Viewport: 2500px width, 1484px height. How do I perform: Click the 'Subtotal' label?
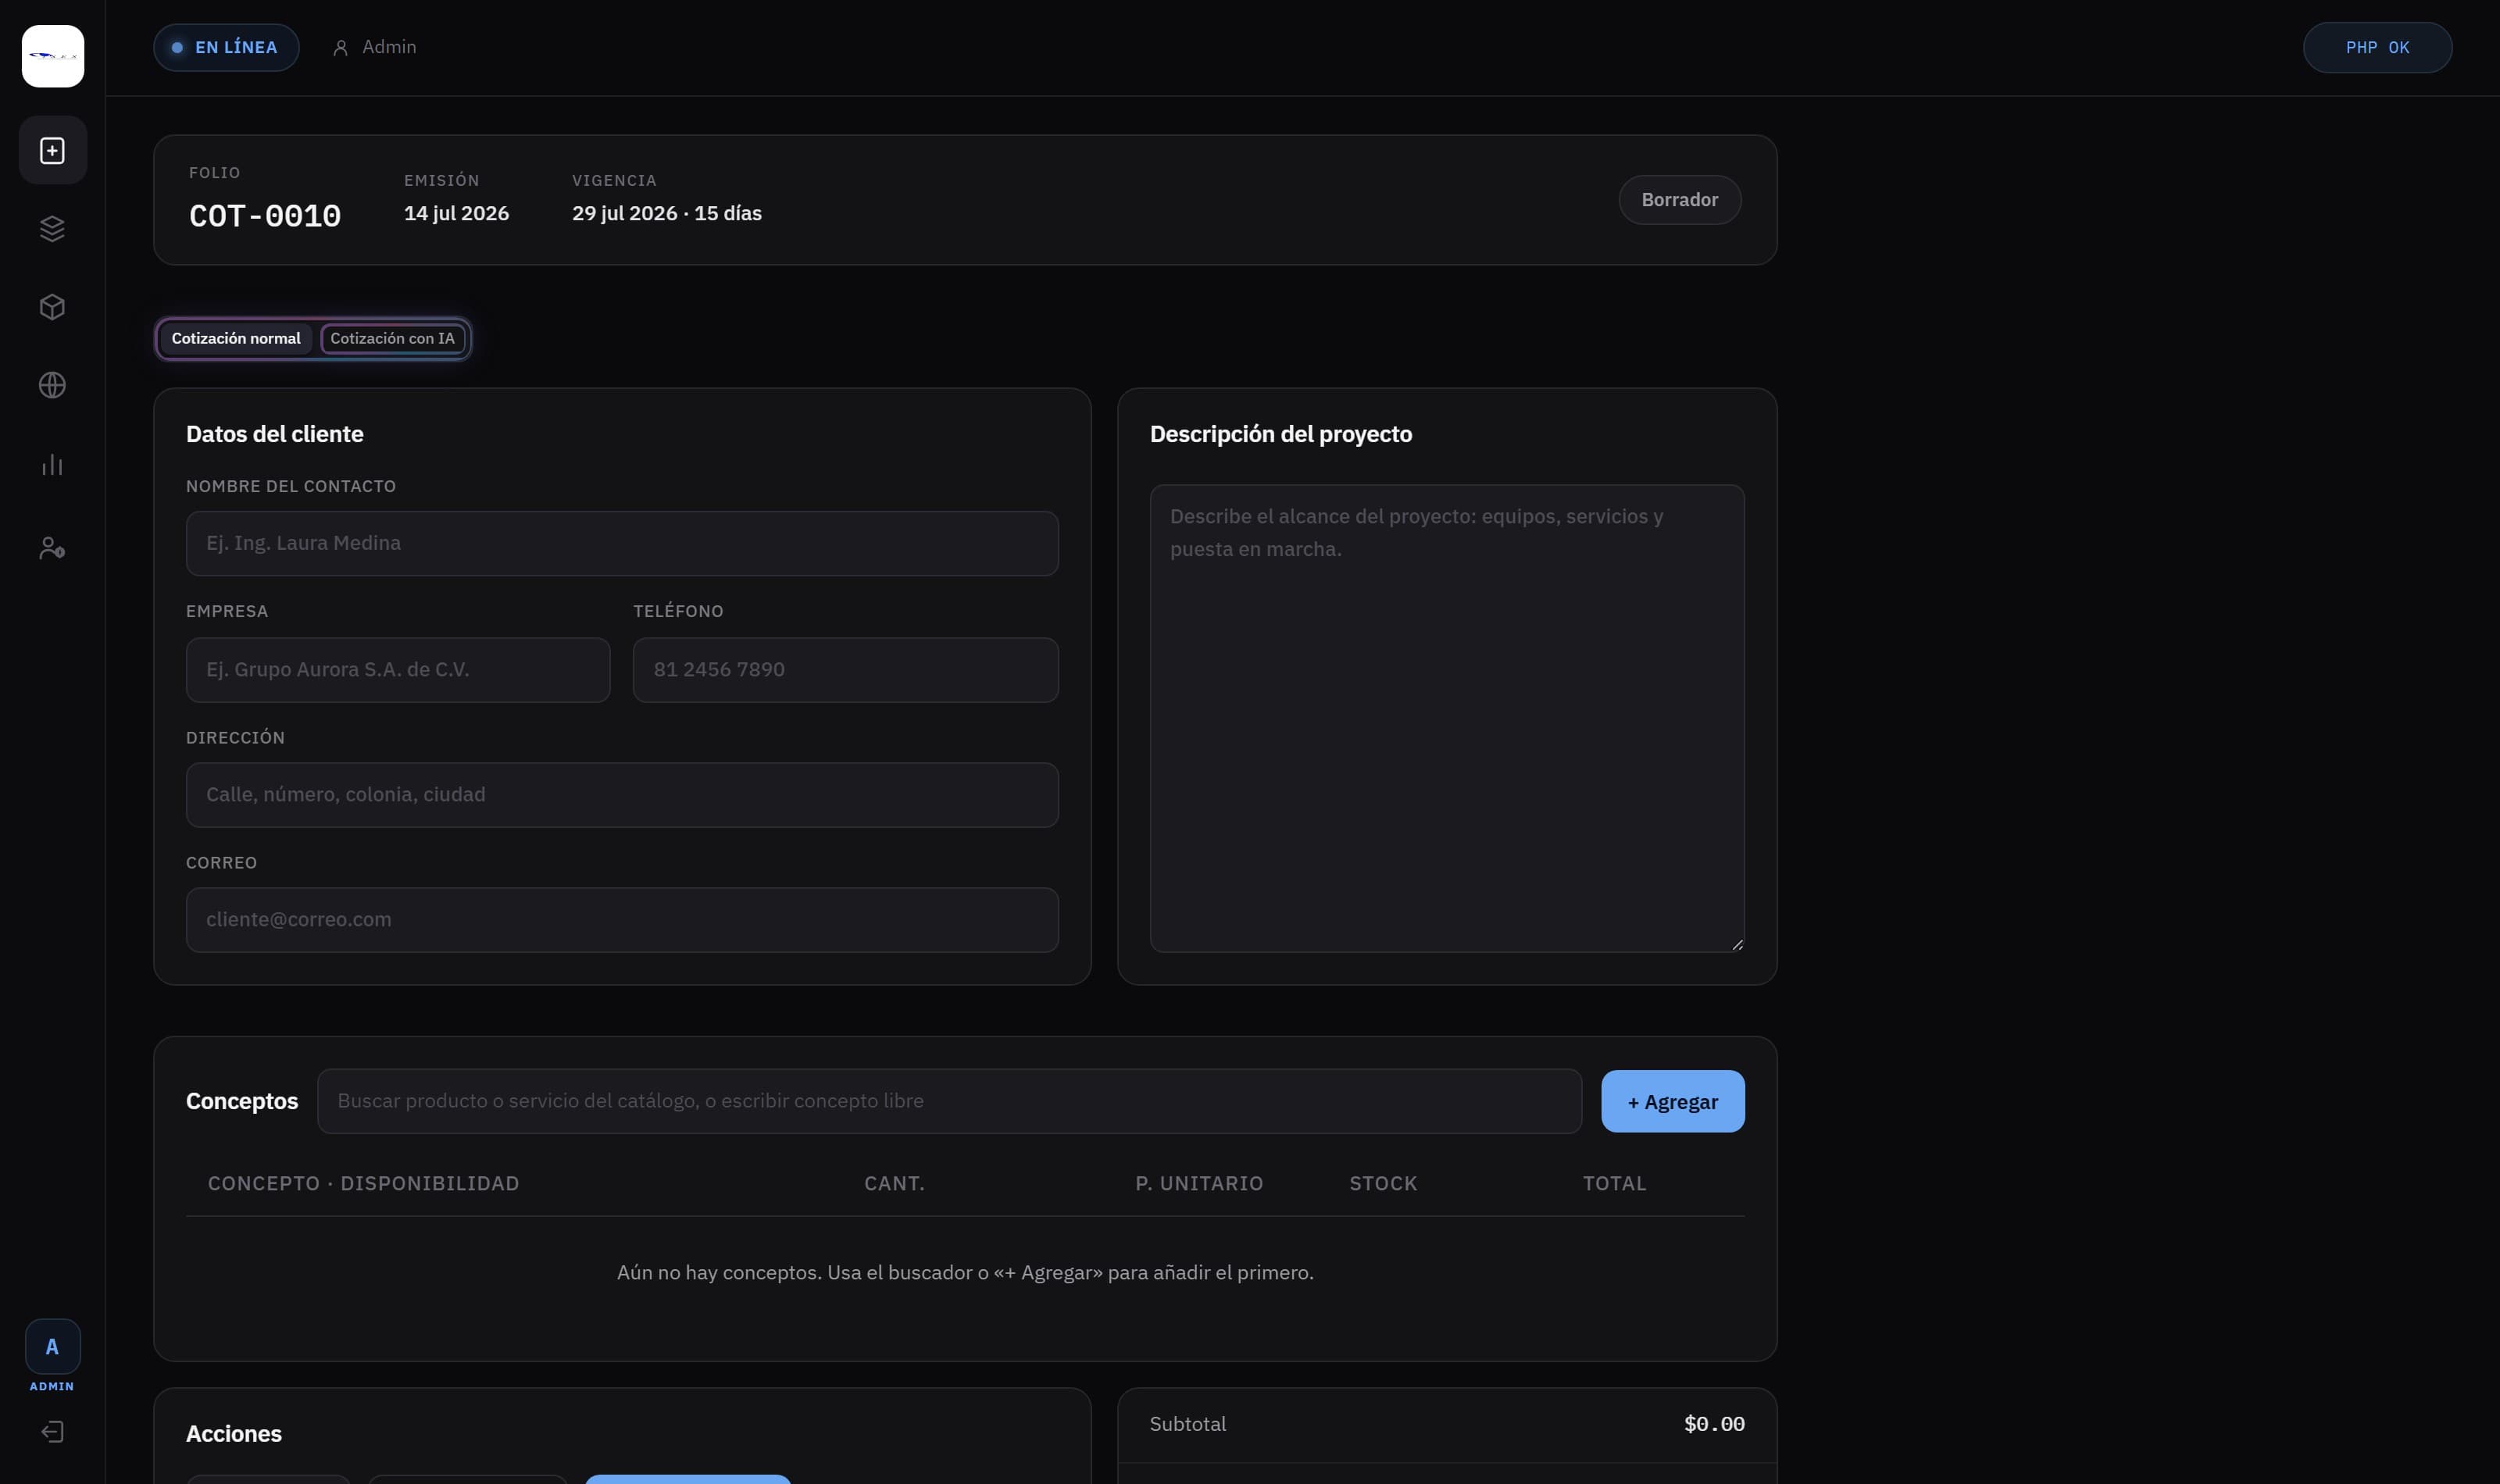click(1187, 1424)
